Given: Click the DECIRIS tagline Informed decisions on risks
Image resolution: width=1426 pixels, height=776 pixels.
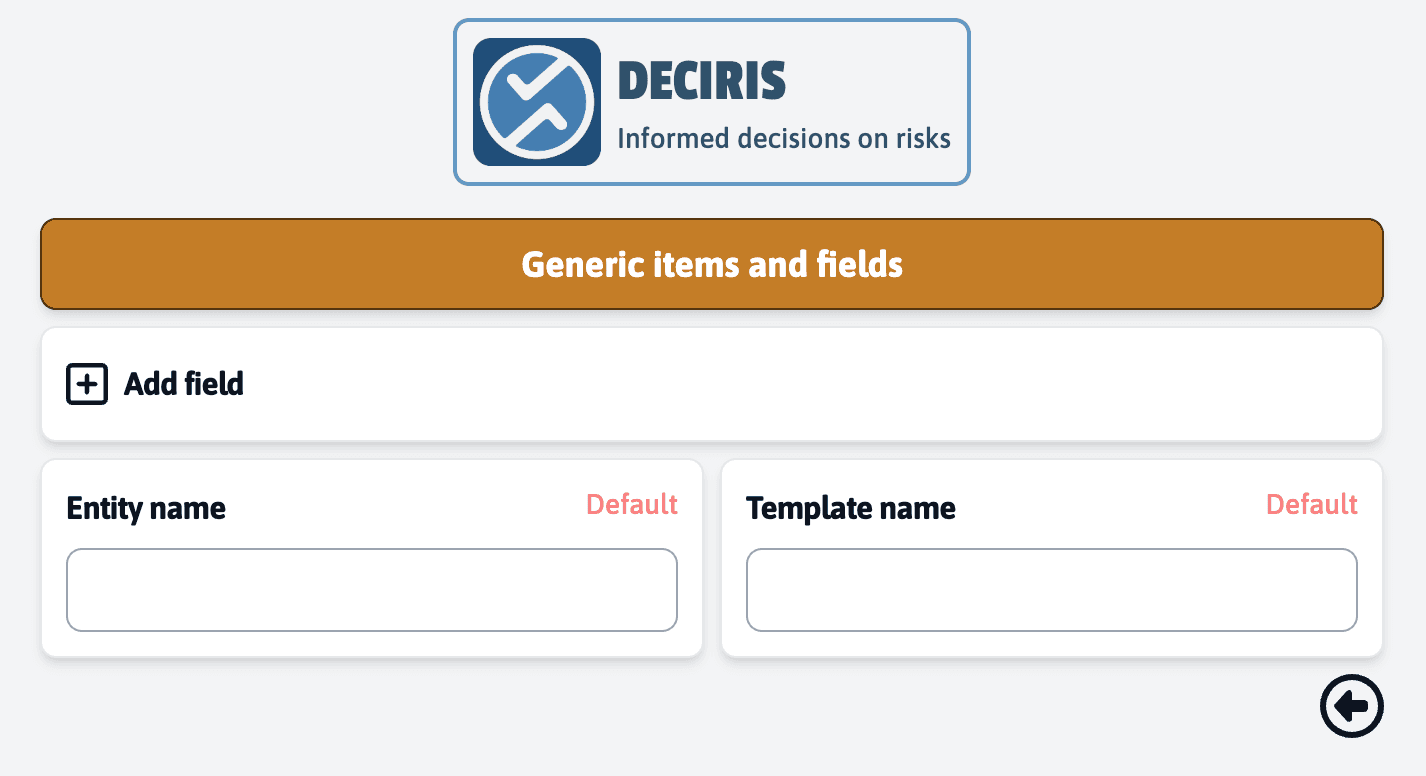Looking at the screenshot, I should click(x=785, y=138).
